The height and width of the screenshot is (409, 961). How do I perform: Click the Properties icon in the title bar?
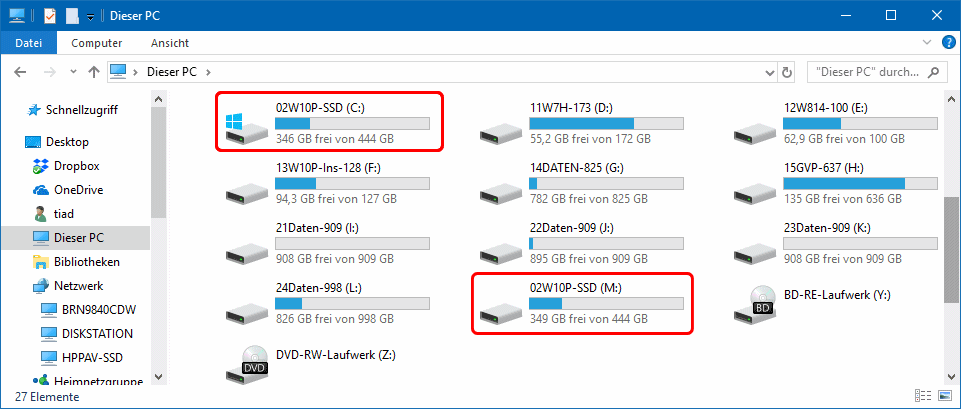tap(51, 15)
